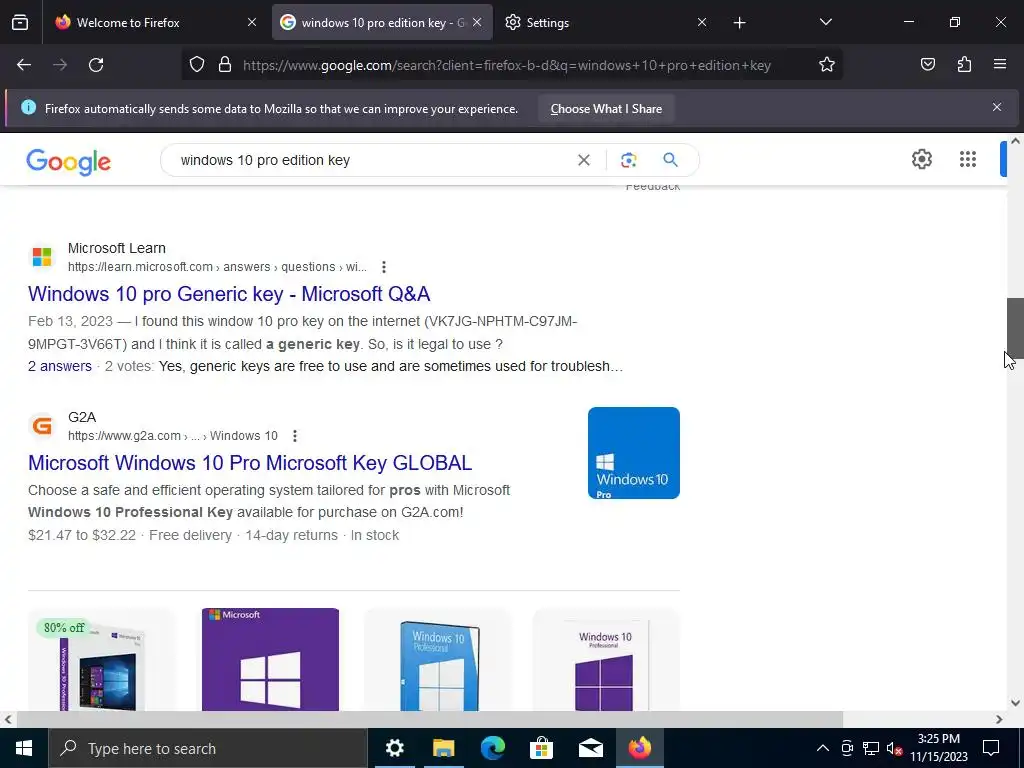Click inside the Google search field
The height and width of the screenshot is (768, 1024).
tap(372, 161)
